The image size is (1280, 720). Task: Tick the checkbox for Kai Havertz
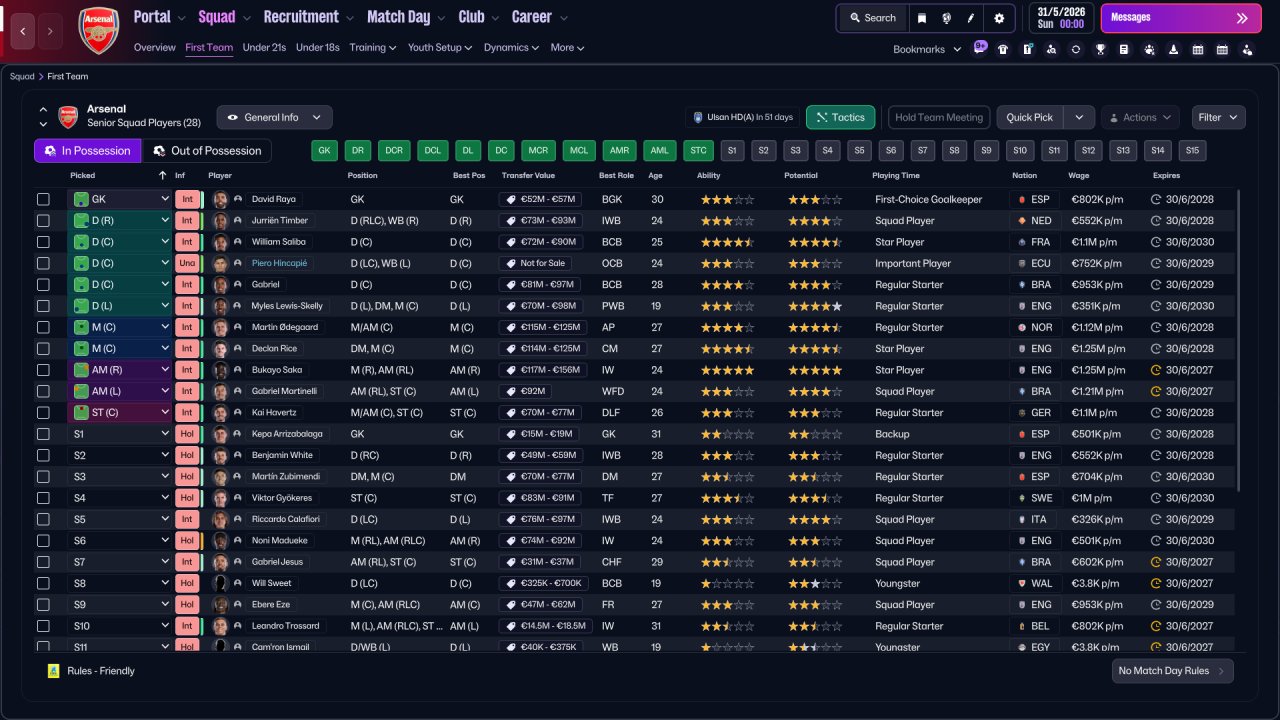click(43, 413)
